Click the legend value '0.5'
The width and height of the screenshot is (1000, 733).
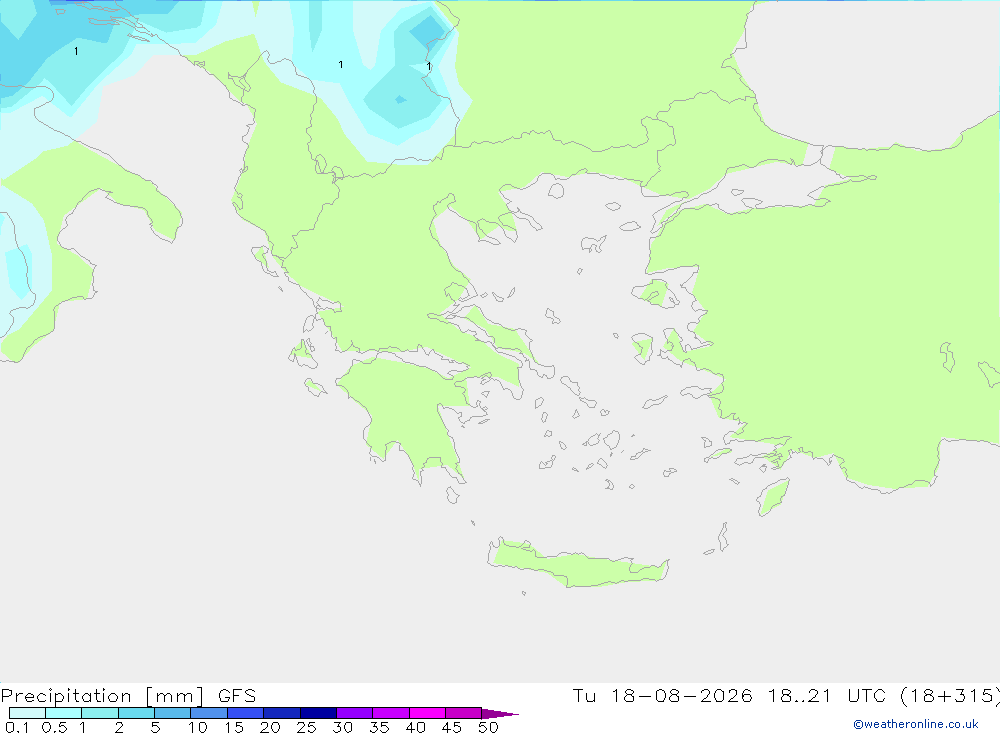[54, 727]
